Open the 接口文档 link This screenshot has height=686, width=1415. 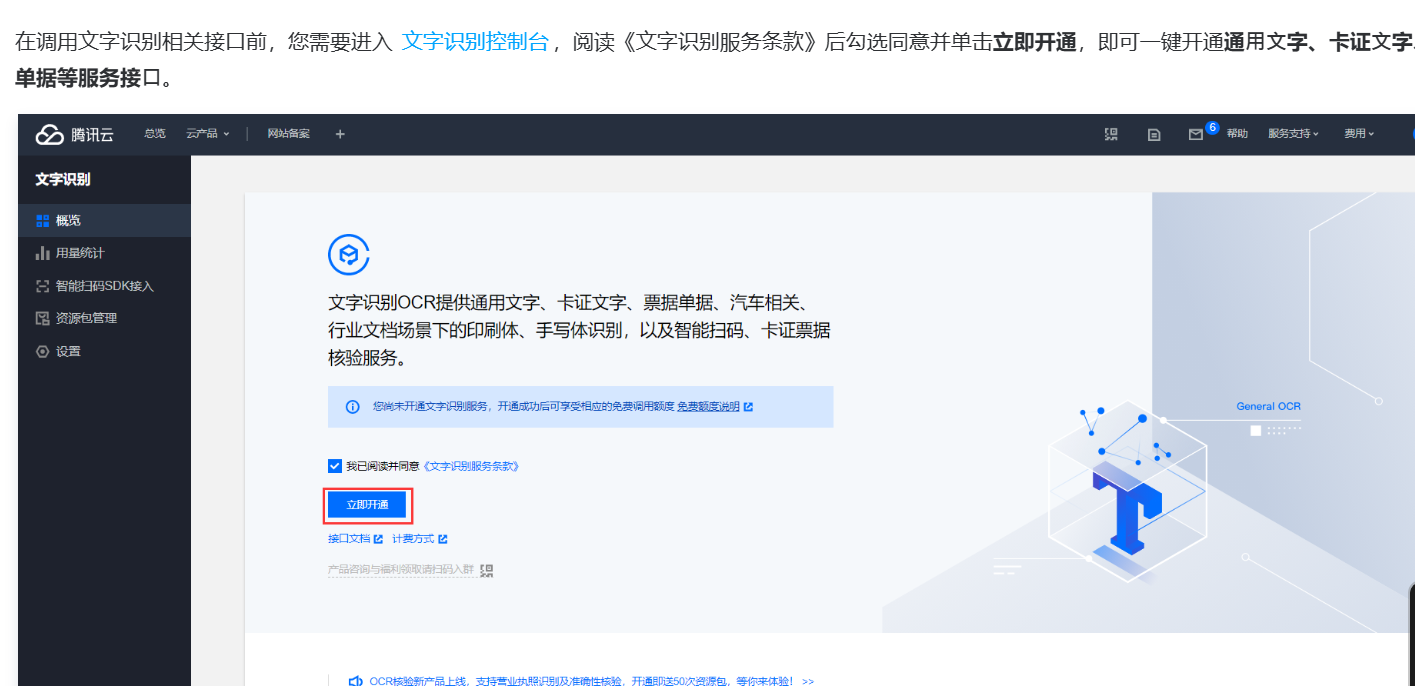coord(349,539)
